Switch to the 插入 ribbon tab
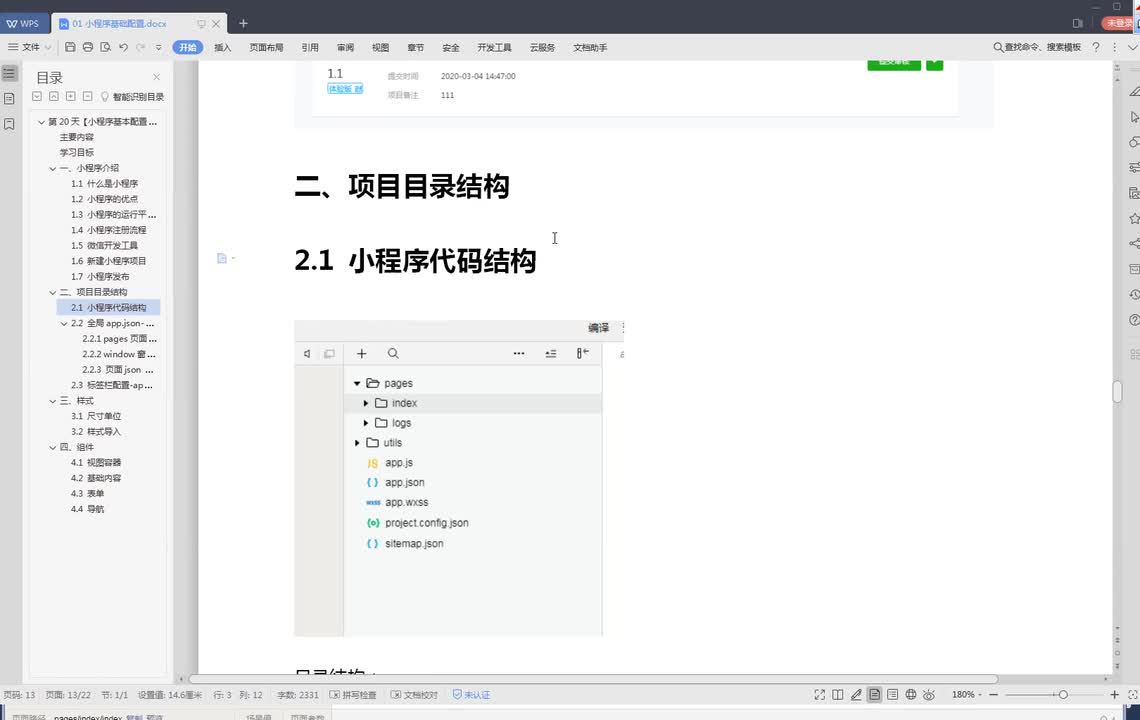The width and height of the screenshot is (1140, 720). coord(222,47)
